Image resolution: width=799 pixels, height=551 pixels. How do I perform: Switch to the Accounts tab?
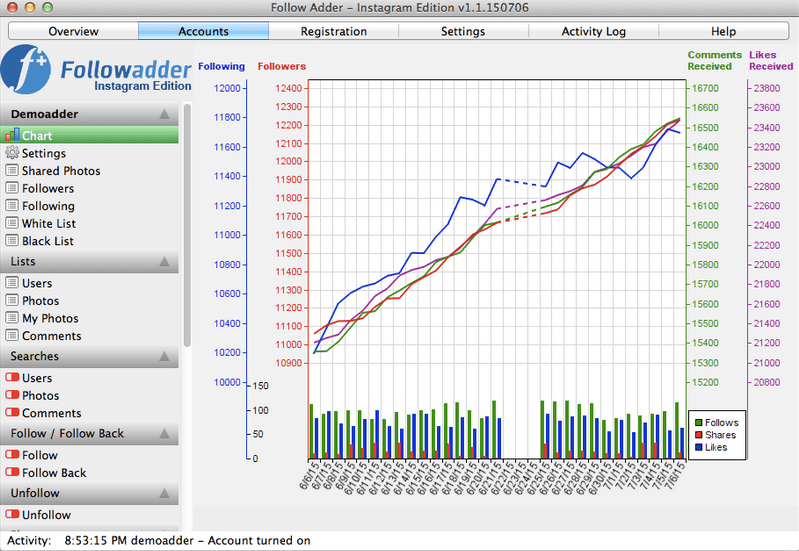coord(203,31)
